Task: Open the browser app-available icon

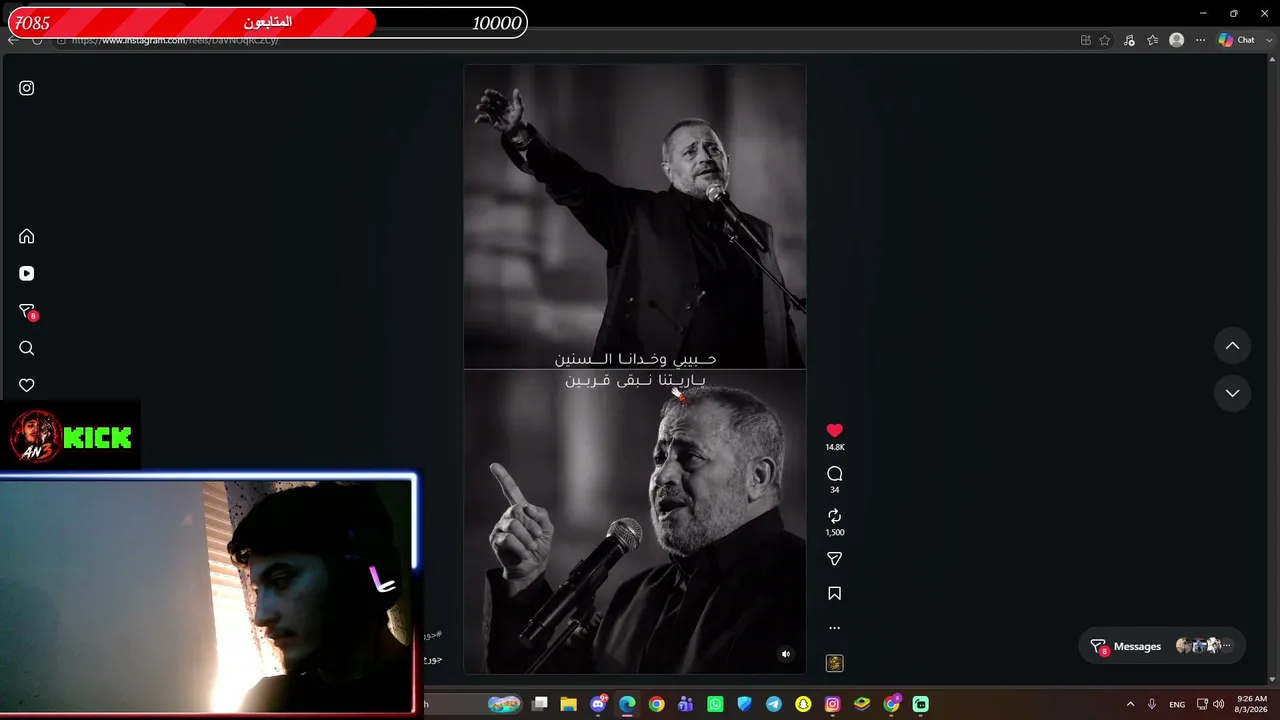Action: click(1086, 40)
